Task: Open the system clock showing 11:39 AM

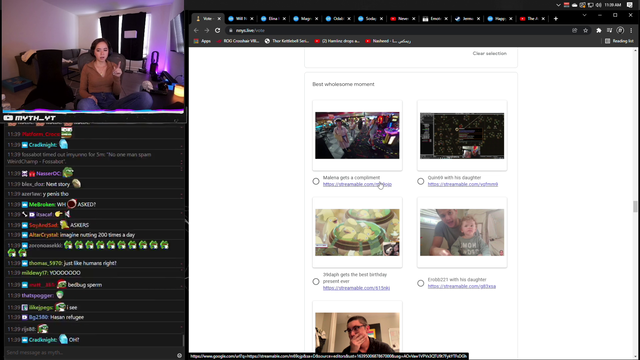Action: click(x=613, y=5)
